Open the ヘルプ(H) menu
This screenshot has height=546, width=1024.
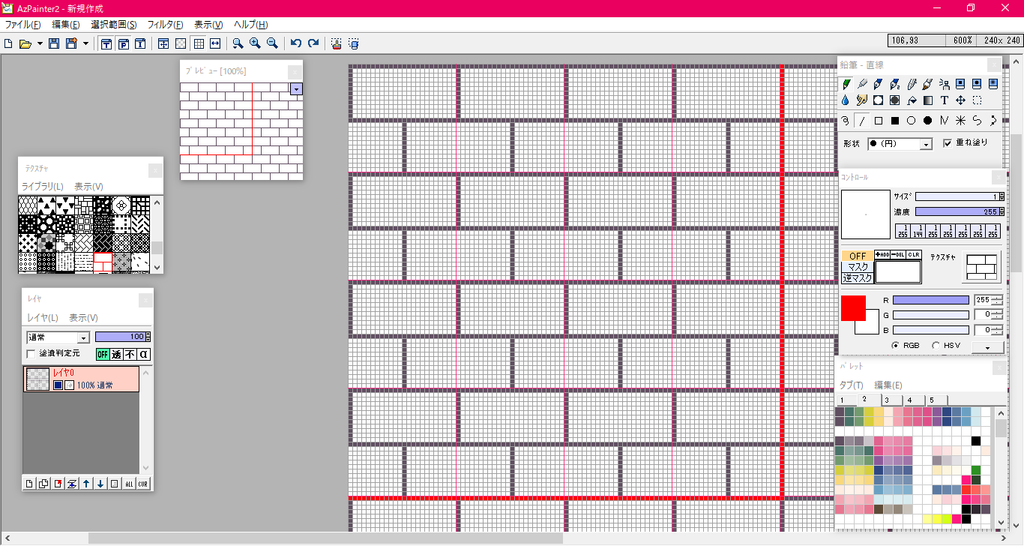(251, 24)
